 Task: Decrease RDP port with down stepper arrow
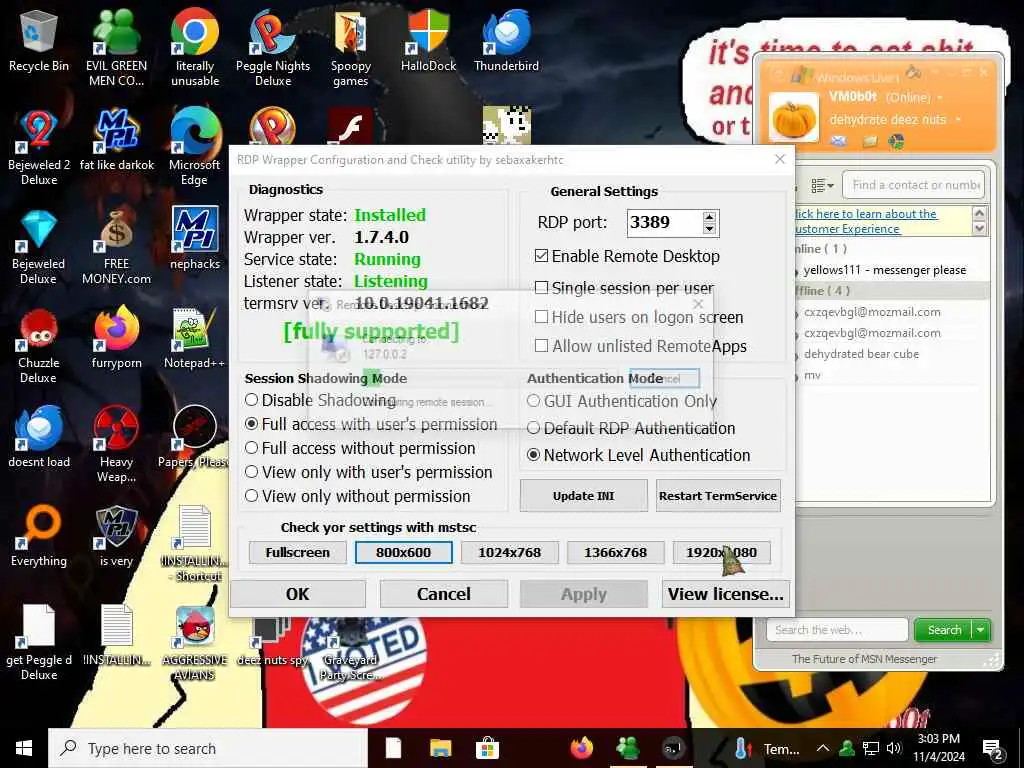709,229
